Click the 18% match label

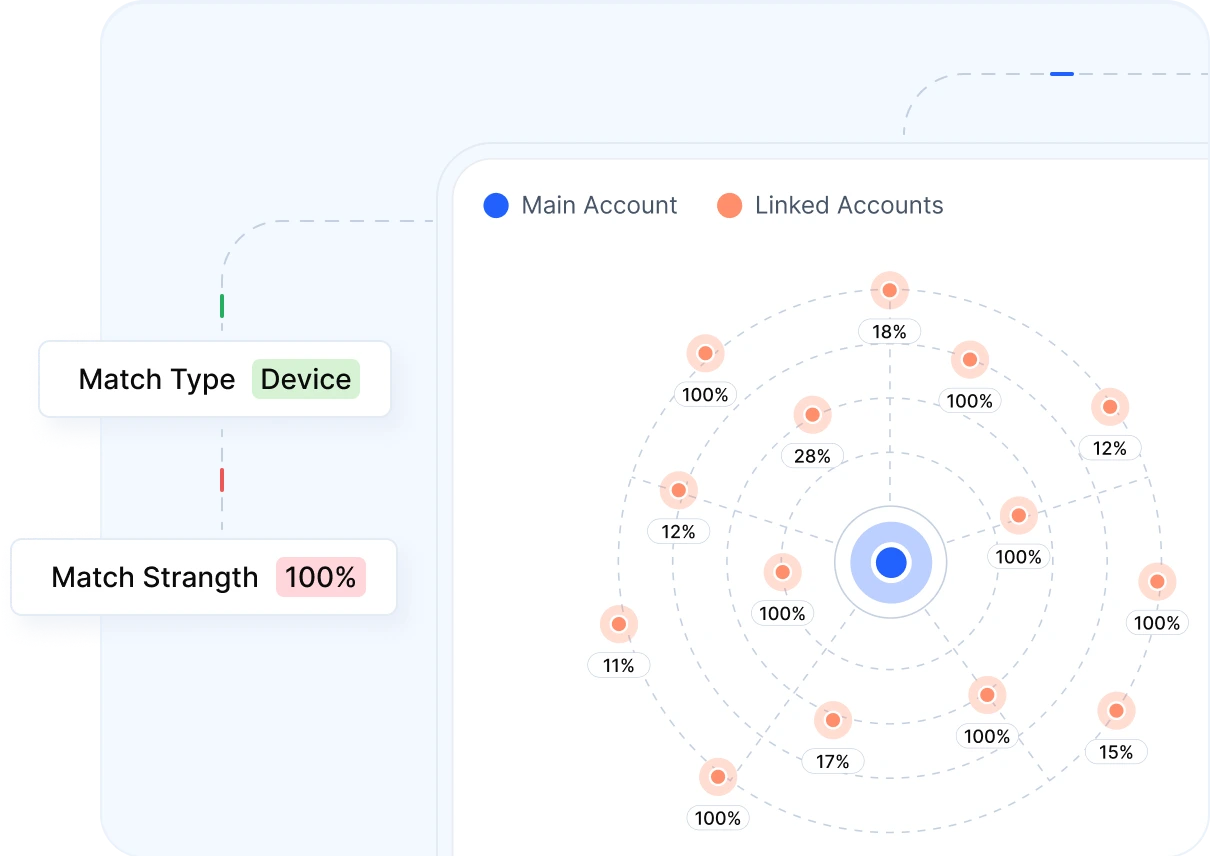[x=889, y=332]
